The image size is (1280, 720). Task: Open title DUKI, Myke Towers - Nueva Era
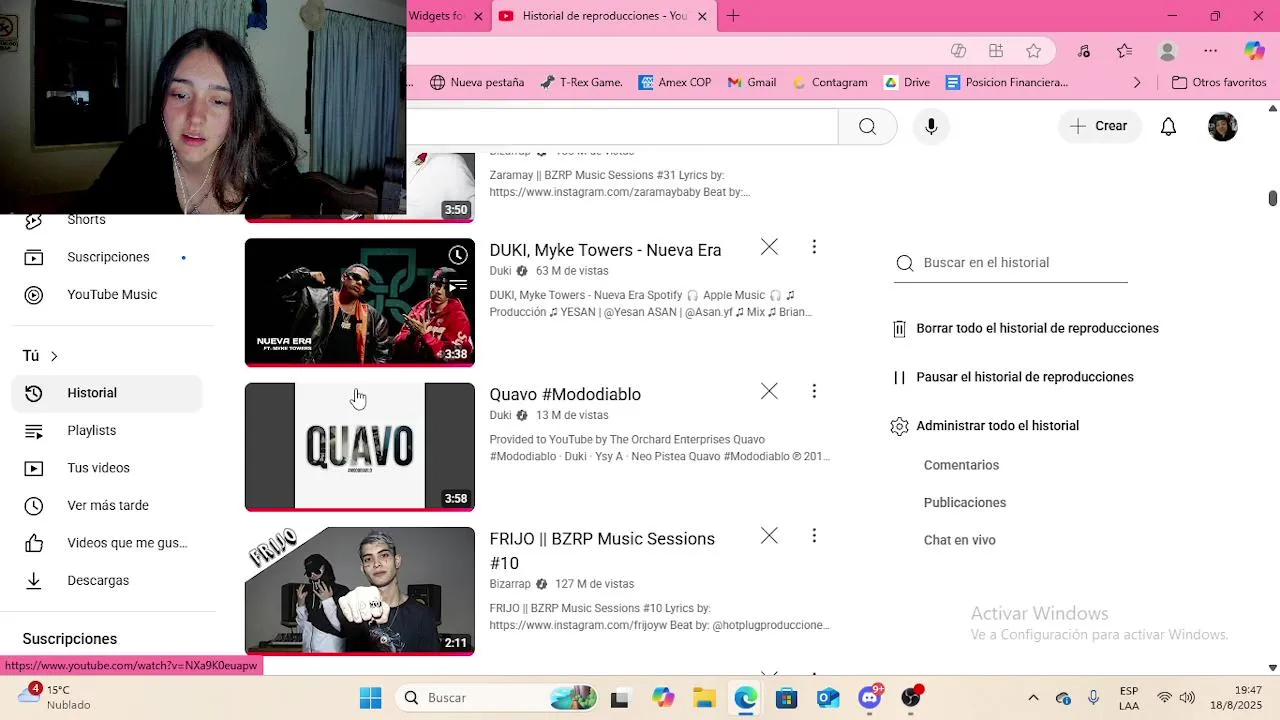[605, 250]
